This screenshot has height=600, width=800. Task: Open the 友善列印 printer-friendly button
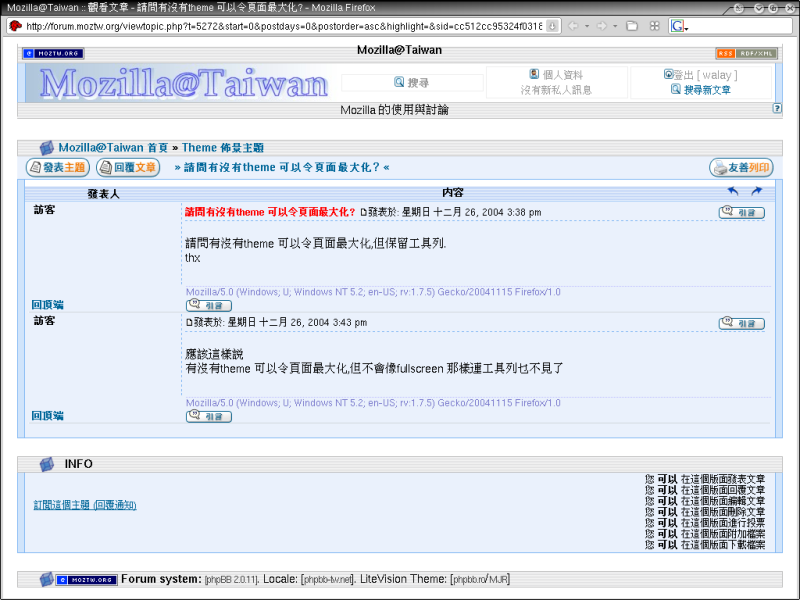point(741,168)
